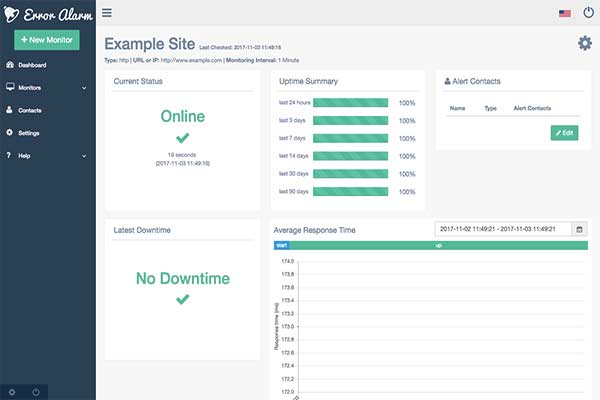Click the Alert Contacts column header in the table
The width and height of the screenshot is (600, 400).
click(532, 108)
